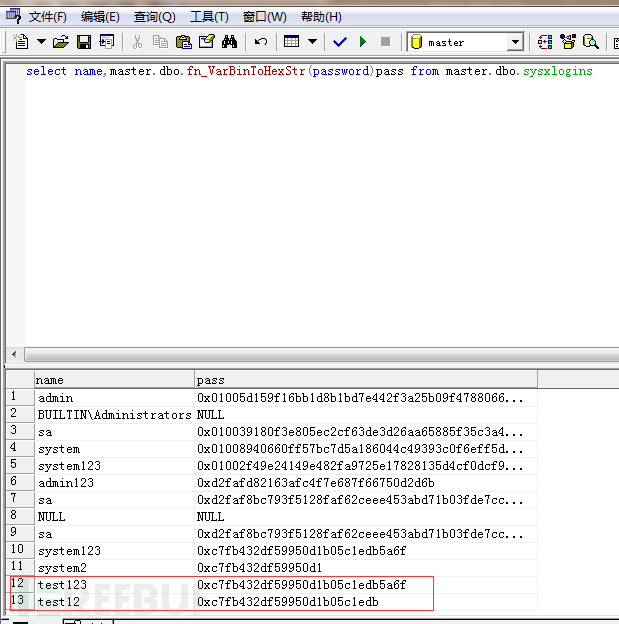Open the 查询(Q) menu
The width and height of the screenshot is (619, 624).
click(154, 17)
